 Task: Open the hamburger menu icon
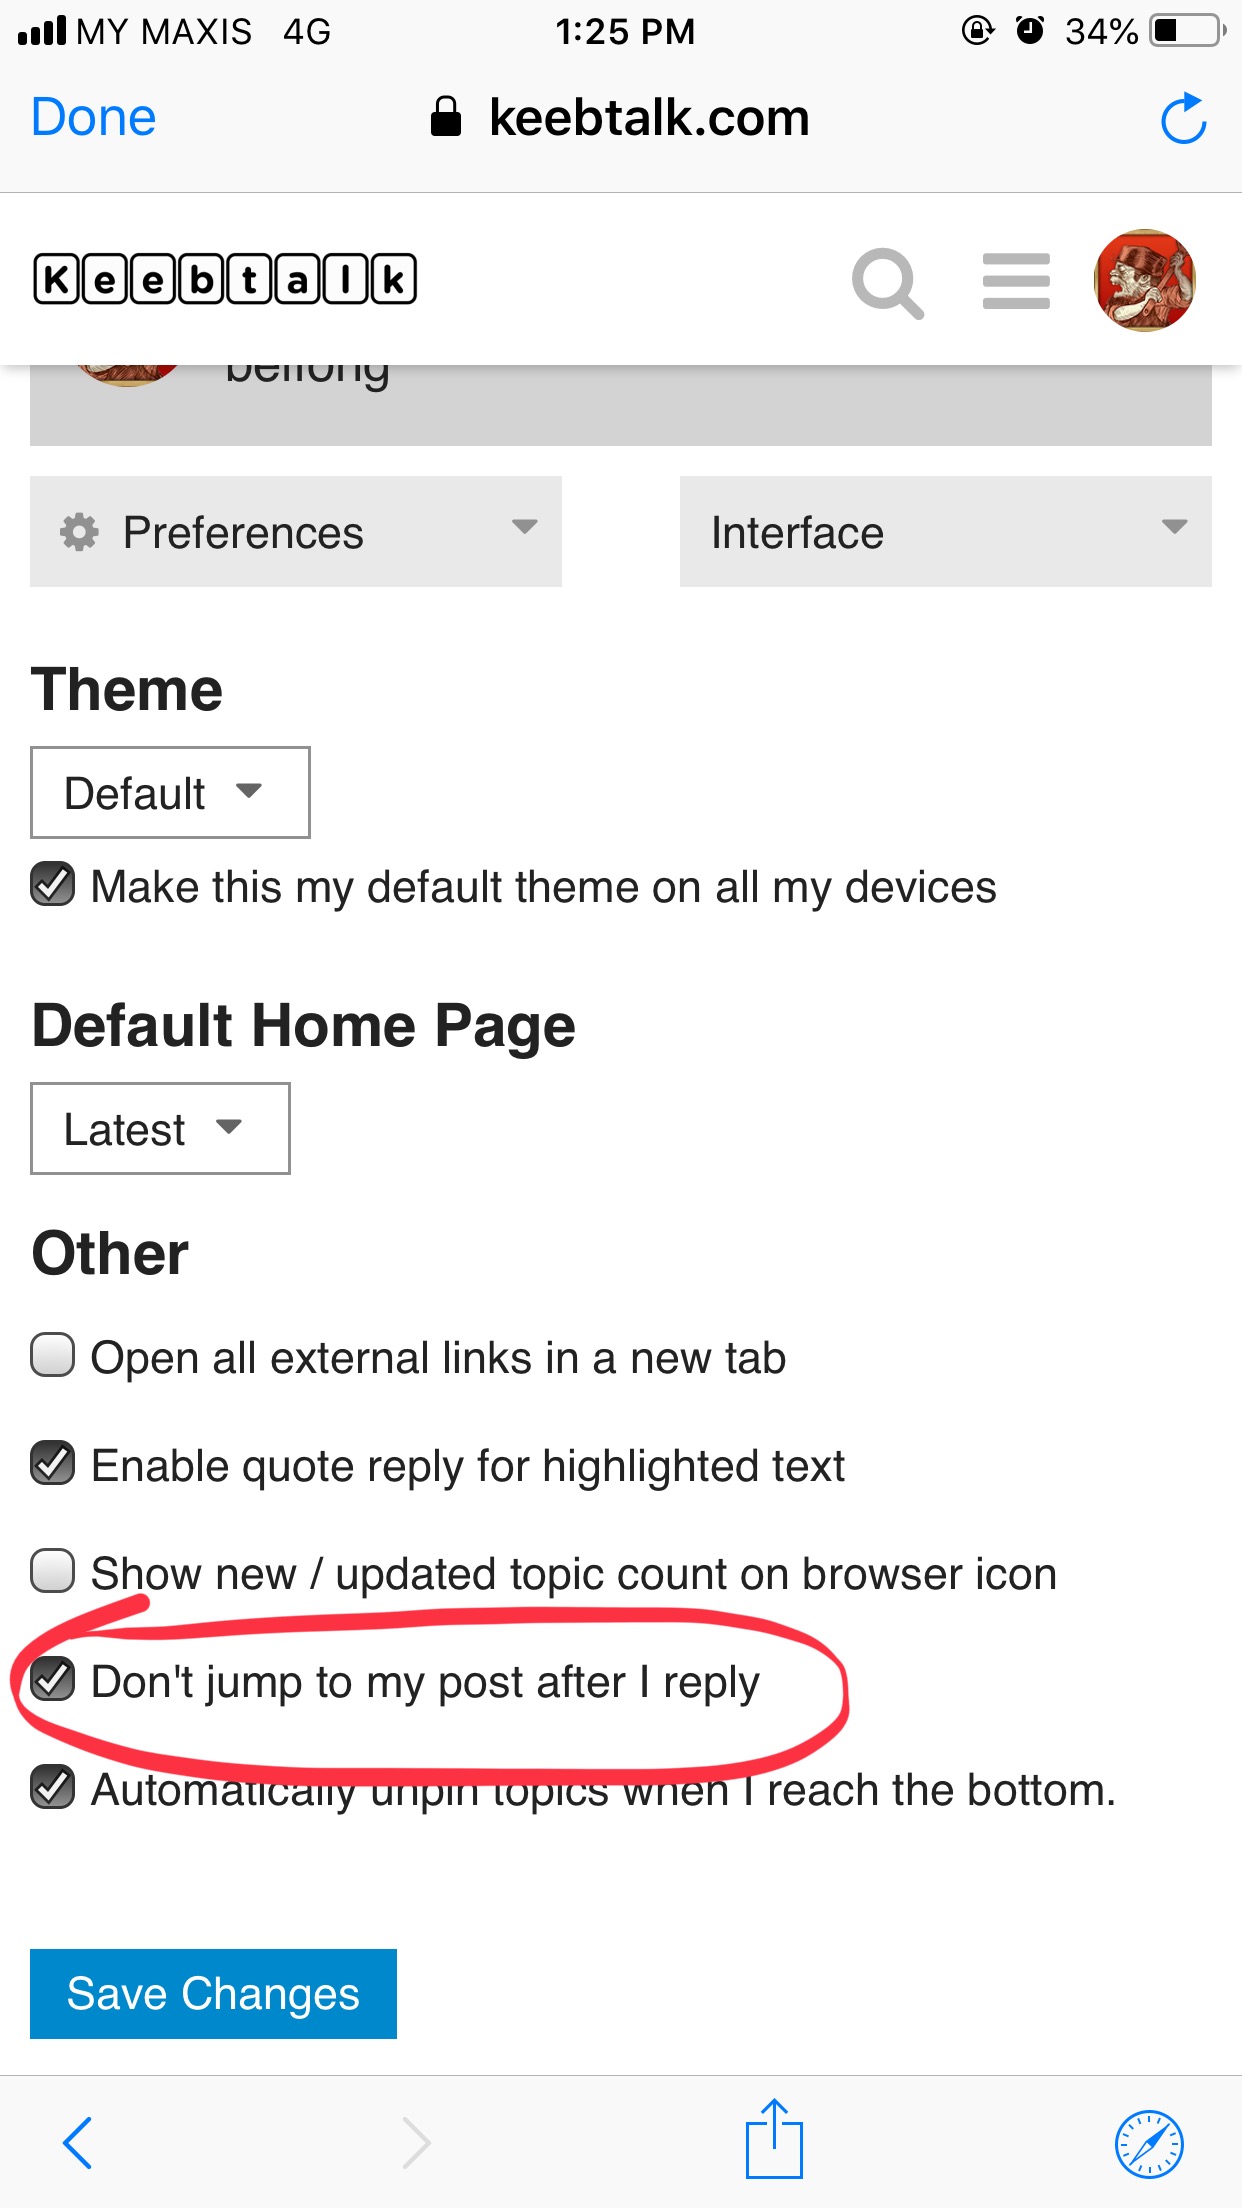[1016, 281]
